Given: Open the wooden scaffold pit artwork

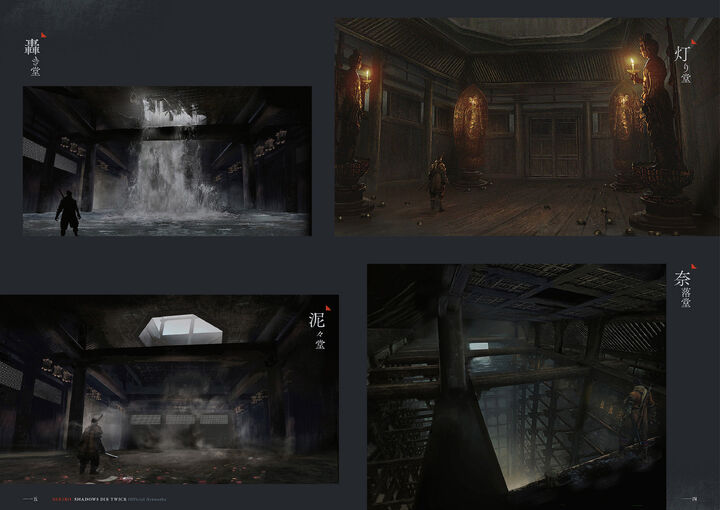Looking at the screenshot, I should tap(517, 387).
